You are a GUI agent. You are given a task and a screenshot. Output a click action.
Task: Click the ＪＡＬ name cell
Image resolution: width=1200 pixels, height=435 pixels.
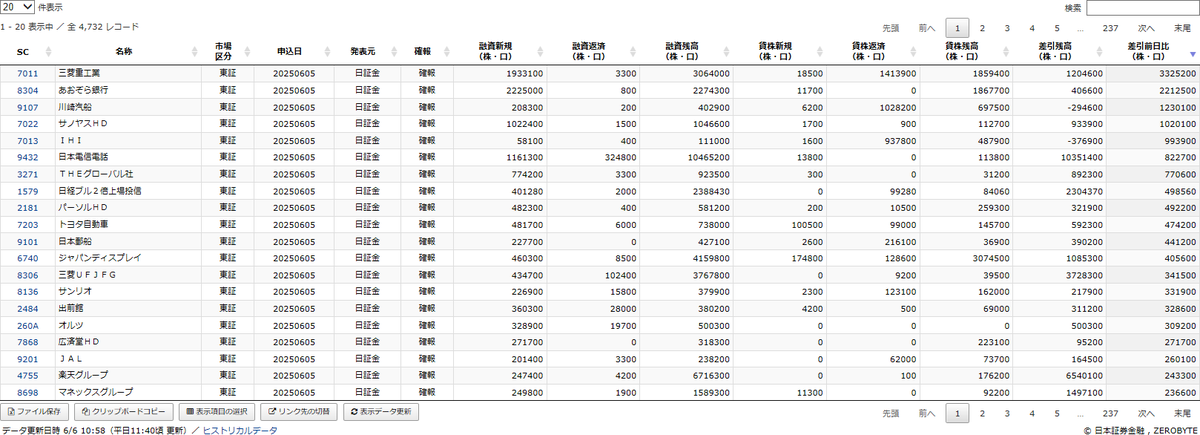coord(128,359)
